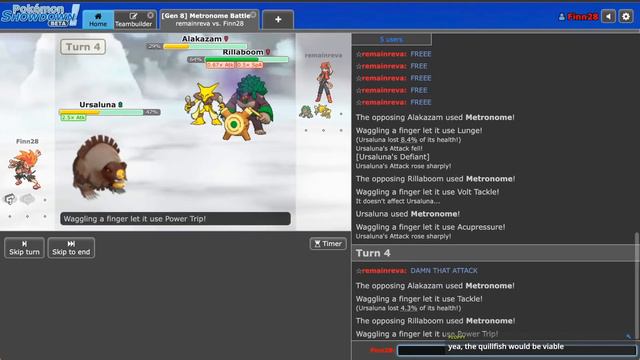Start the battle Timer
640x360 pixels.
328,244
